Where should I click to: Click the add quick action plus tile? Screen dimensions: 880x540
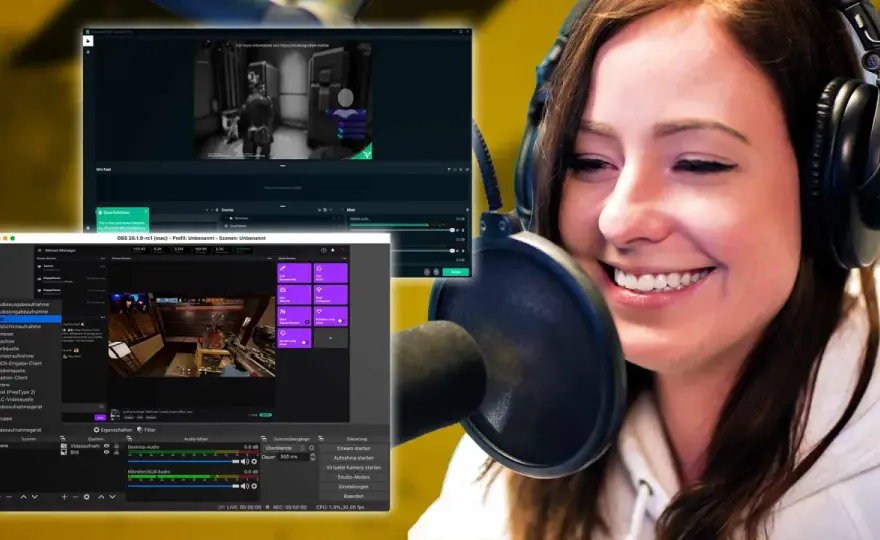tap(331, 338)
